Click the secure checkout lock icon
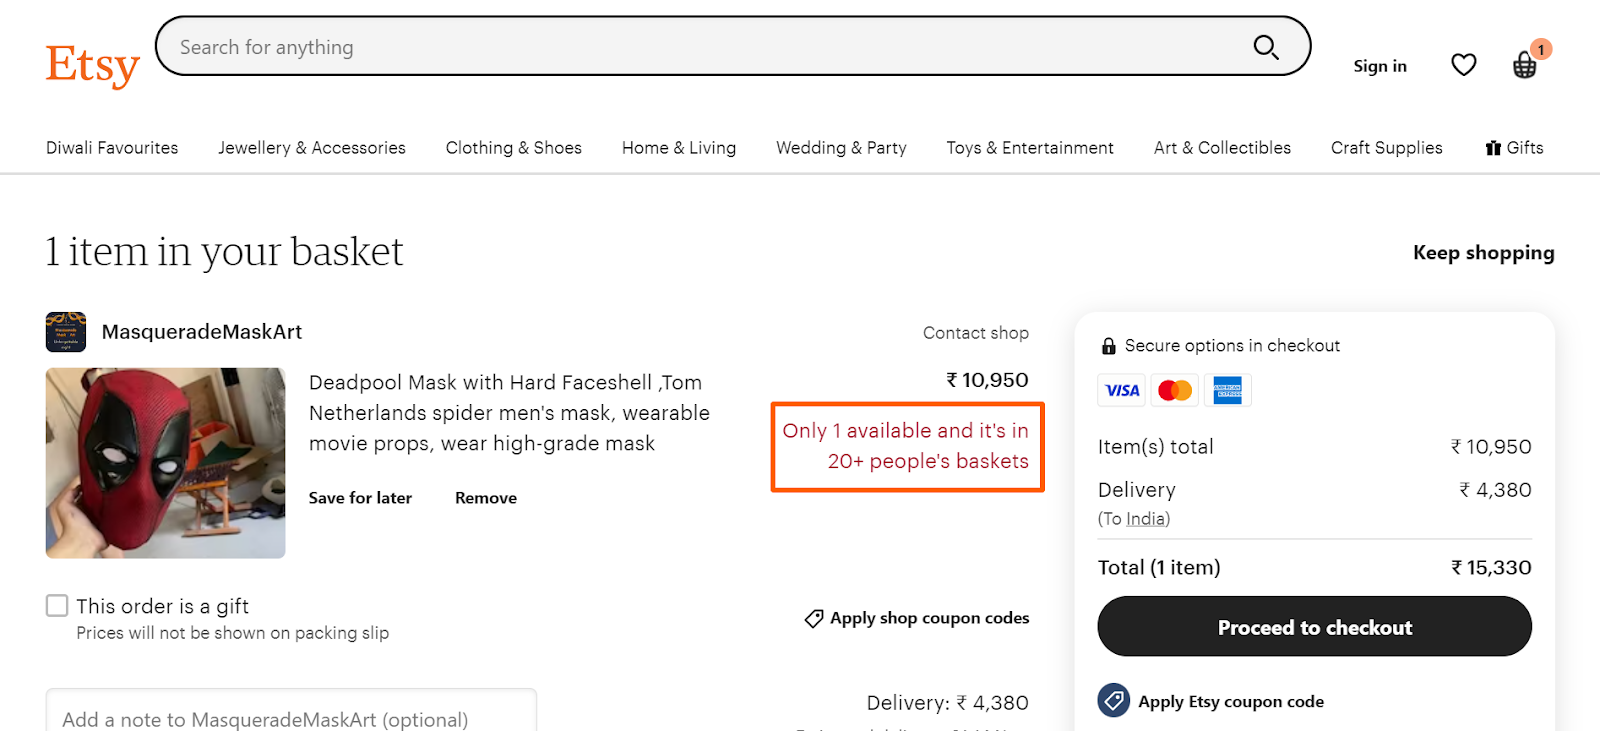This screenshot has height=731, width=1600. click(1108, 345)
